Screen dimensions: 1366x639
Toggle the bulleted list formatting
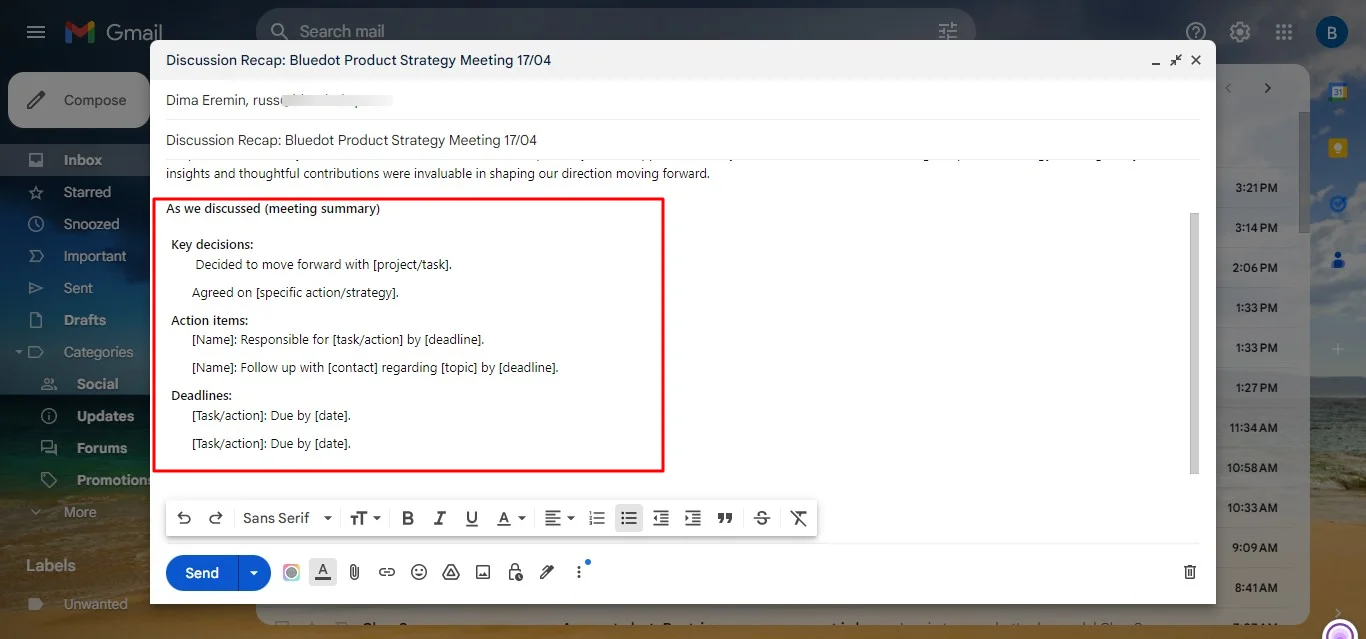point(629,518)
